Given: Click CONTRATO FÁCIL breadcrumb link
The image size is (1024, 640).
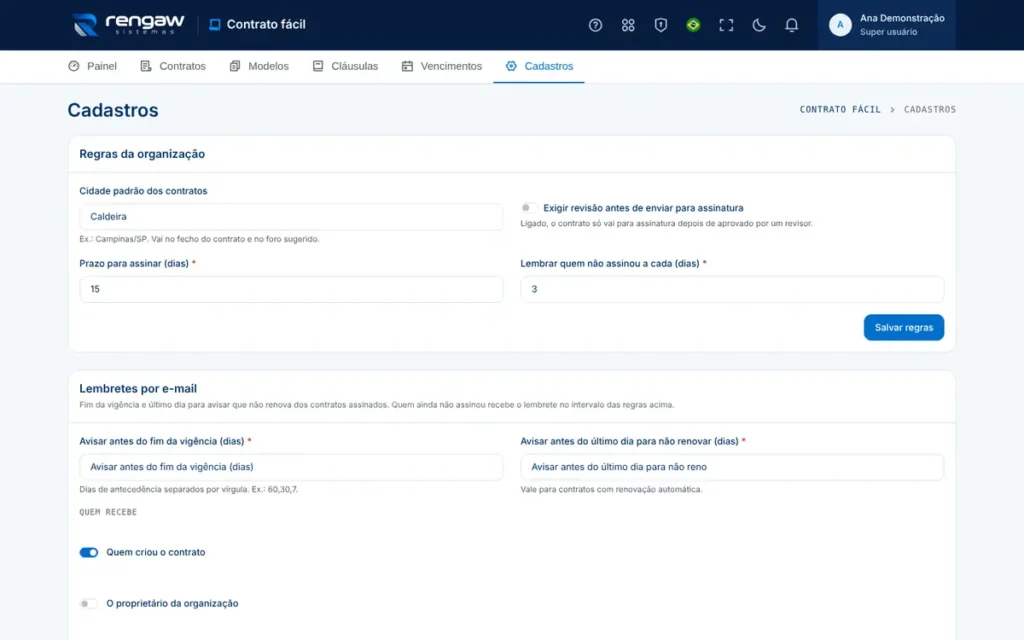Looking at the screenshot, I should click(840, 110).
